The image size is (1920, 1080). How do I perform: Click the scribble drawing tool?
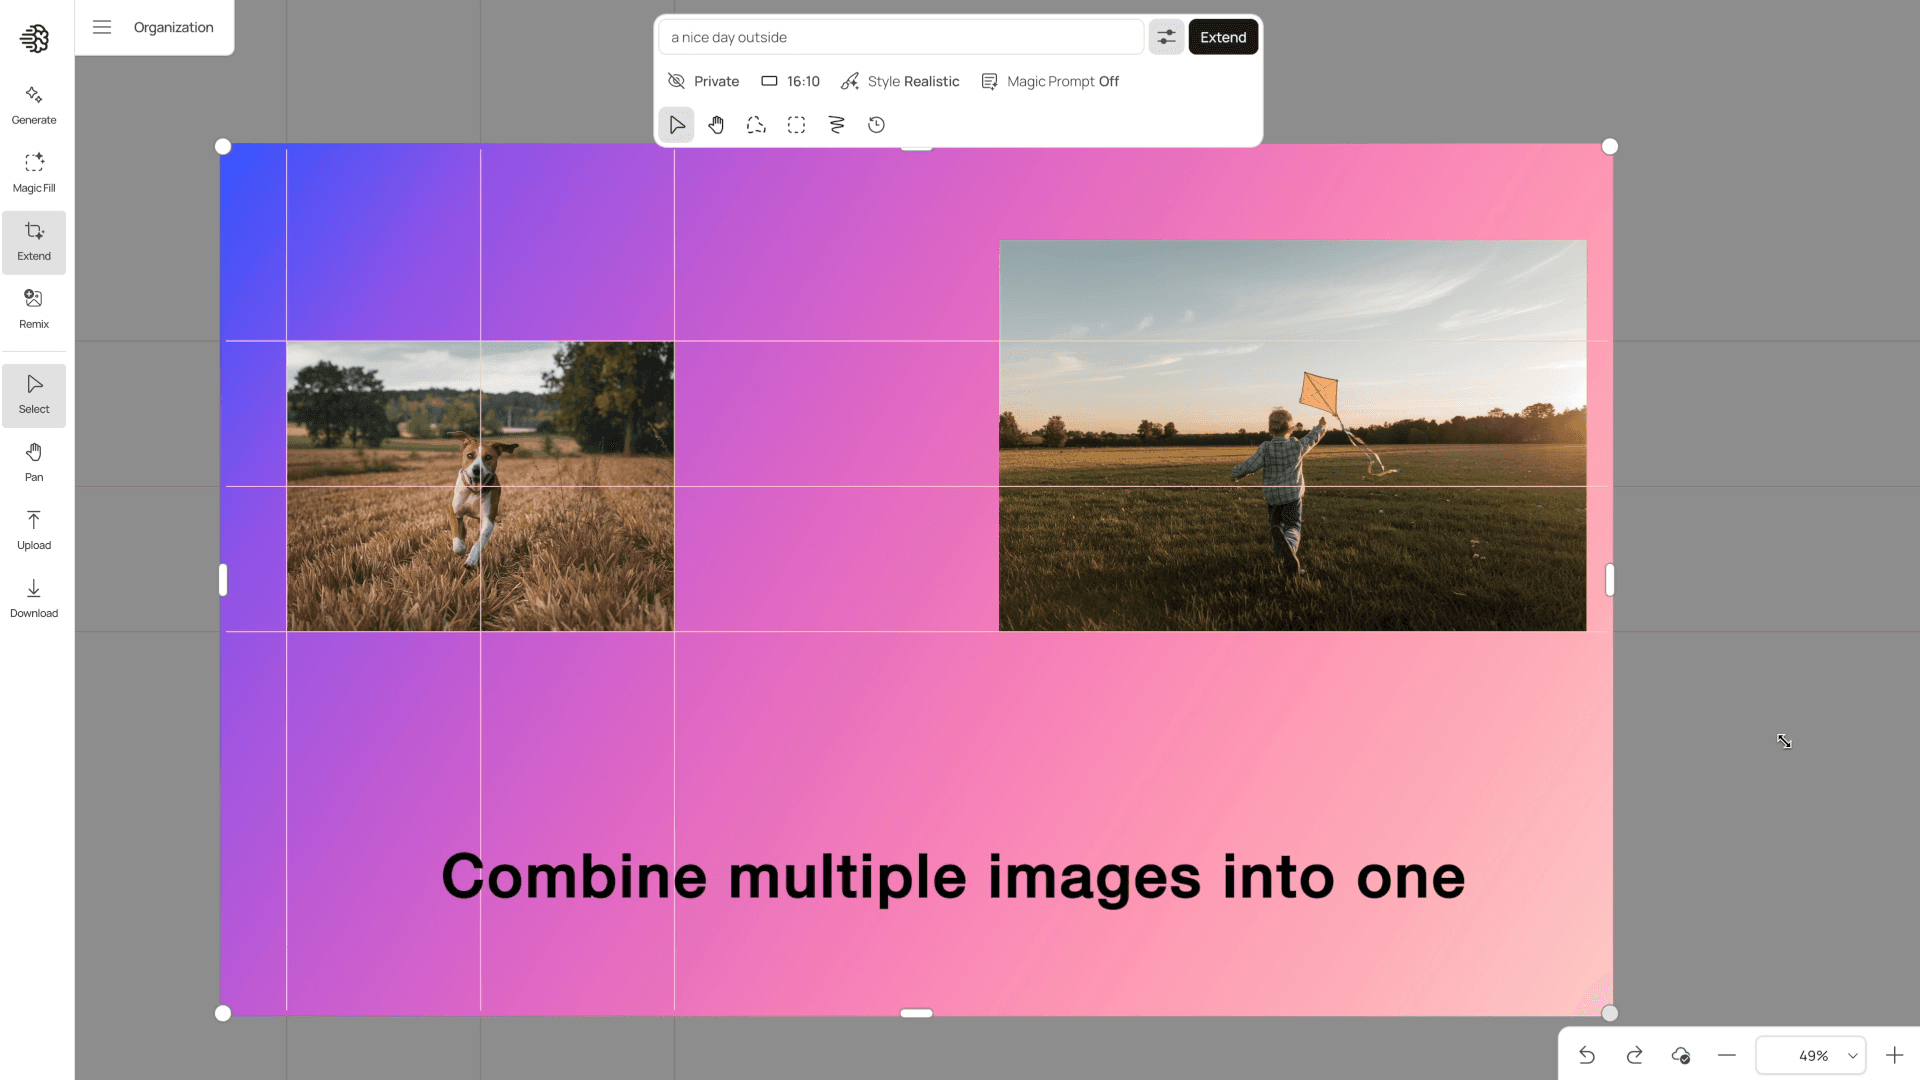[836, 124]
